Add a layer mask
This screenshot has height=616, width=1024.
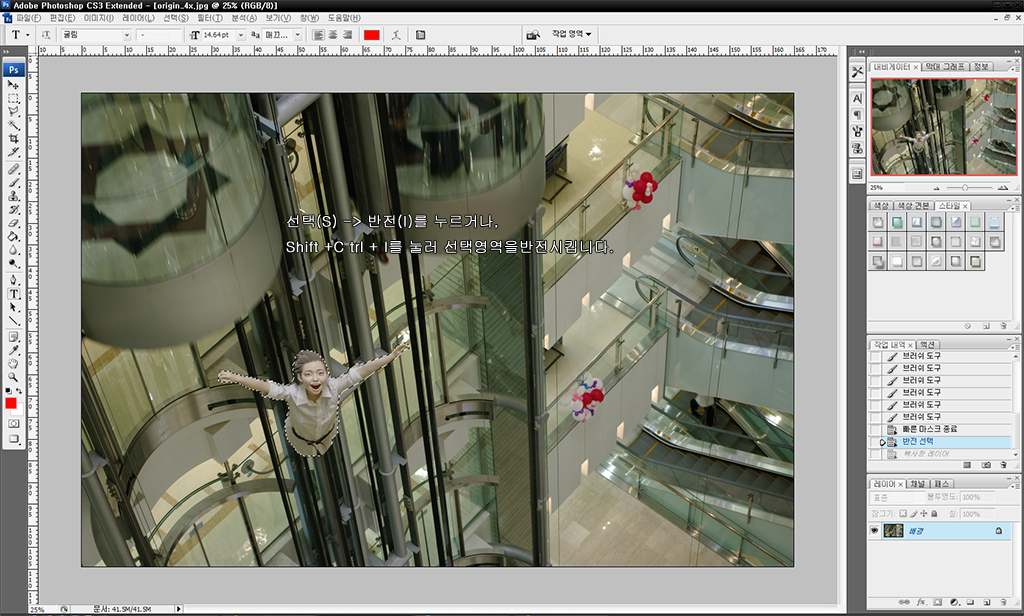click(x=937, y=602)
